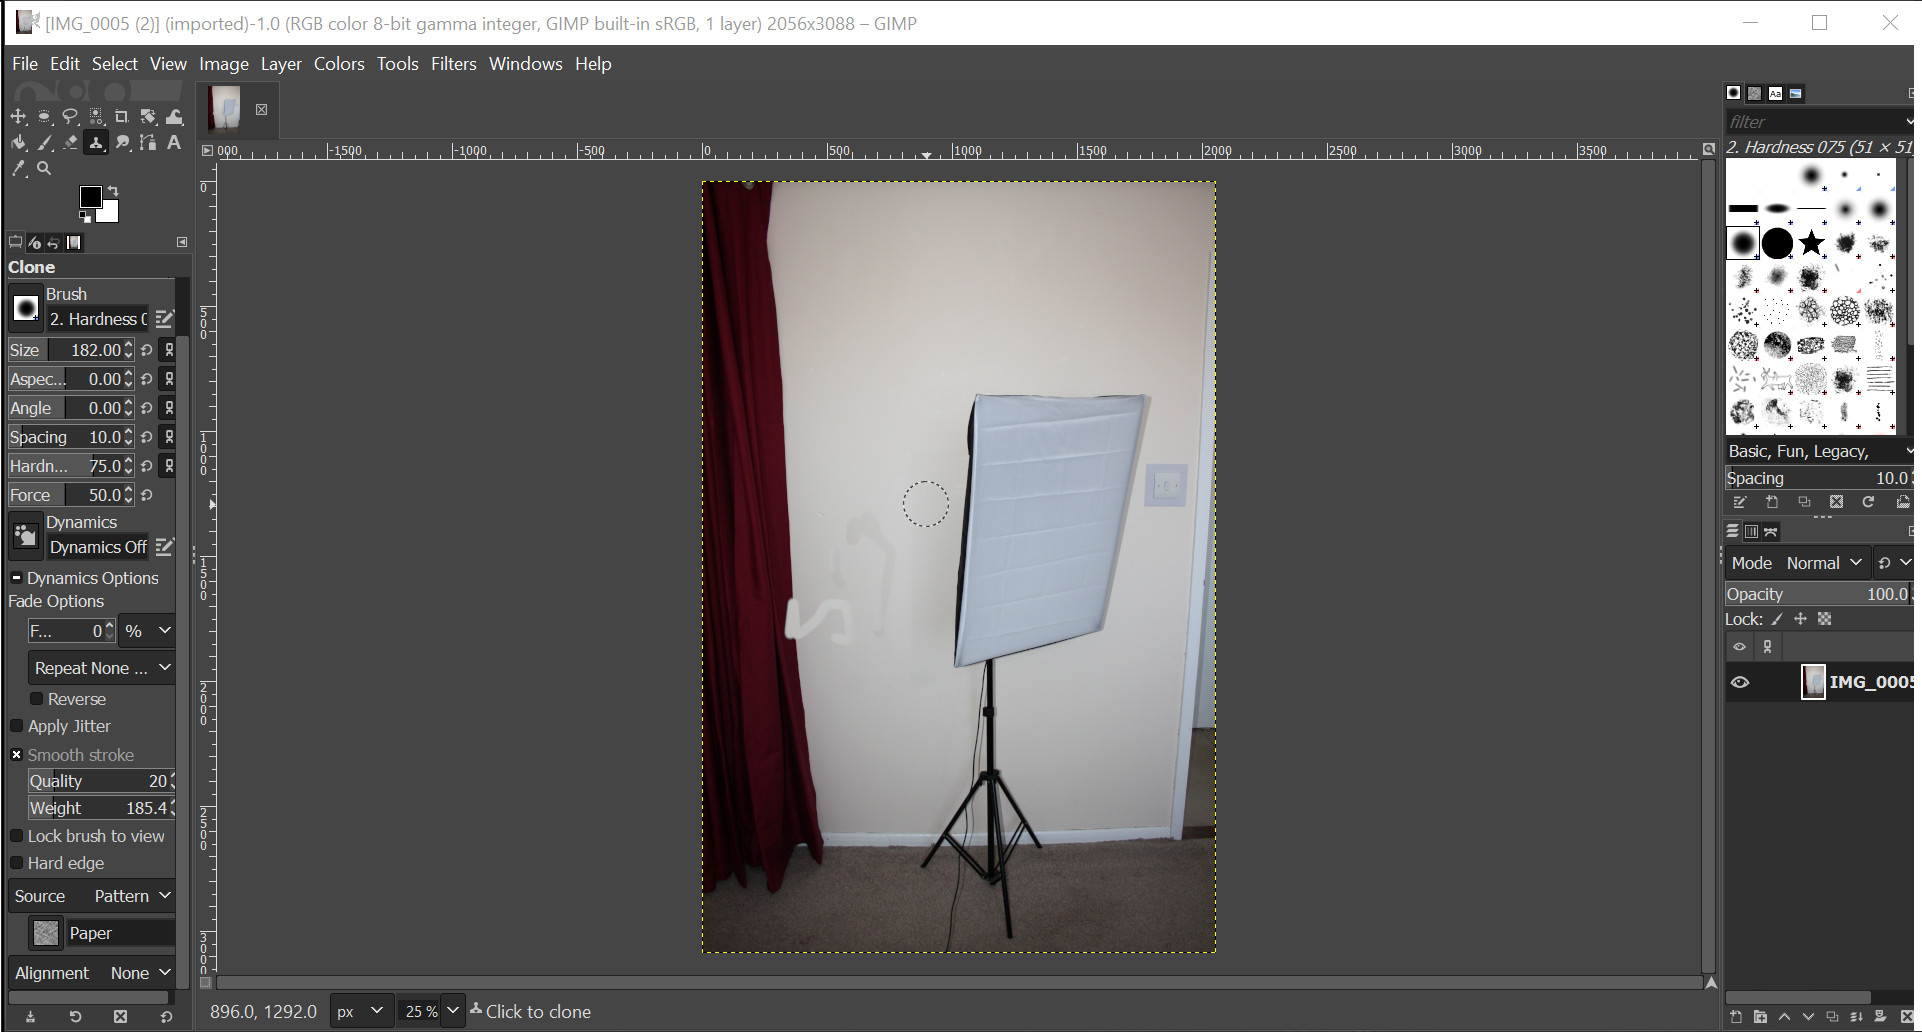Image resolution: width=1922 pixels, height=1032 pixels.
Task: Restore tool preset icon in tool options
Action: coord(75,1017)
